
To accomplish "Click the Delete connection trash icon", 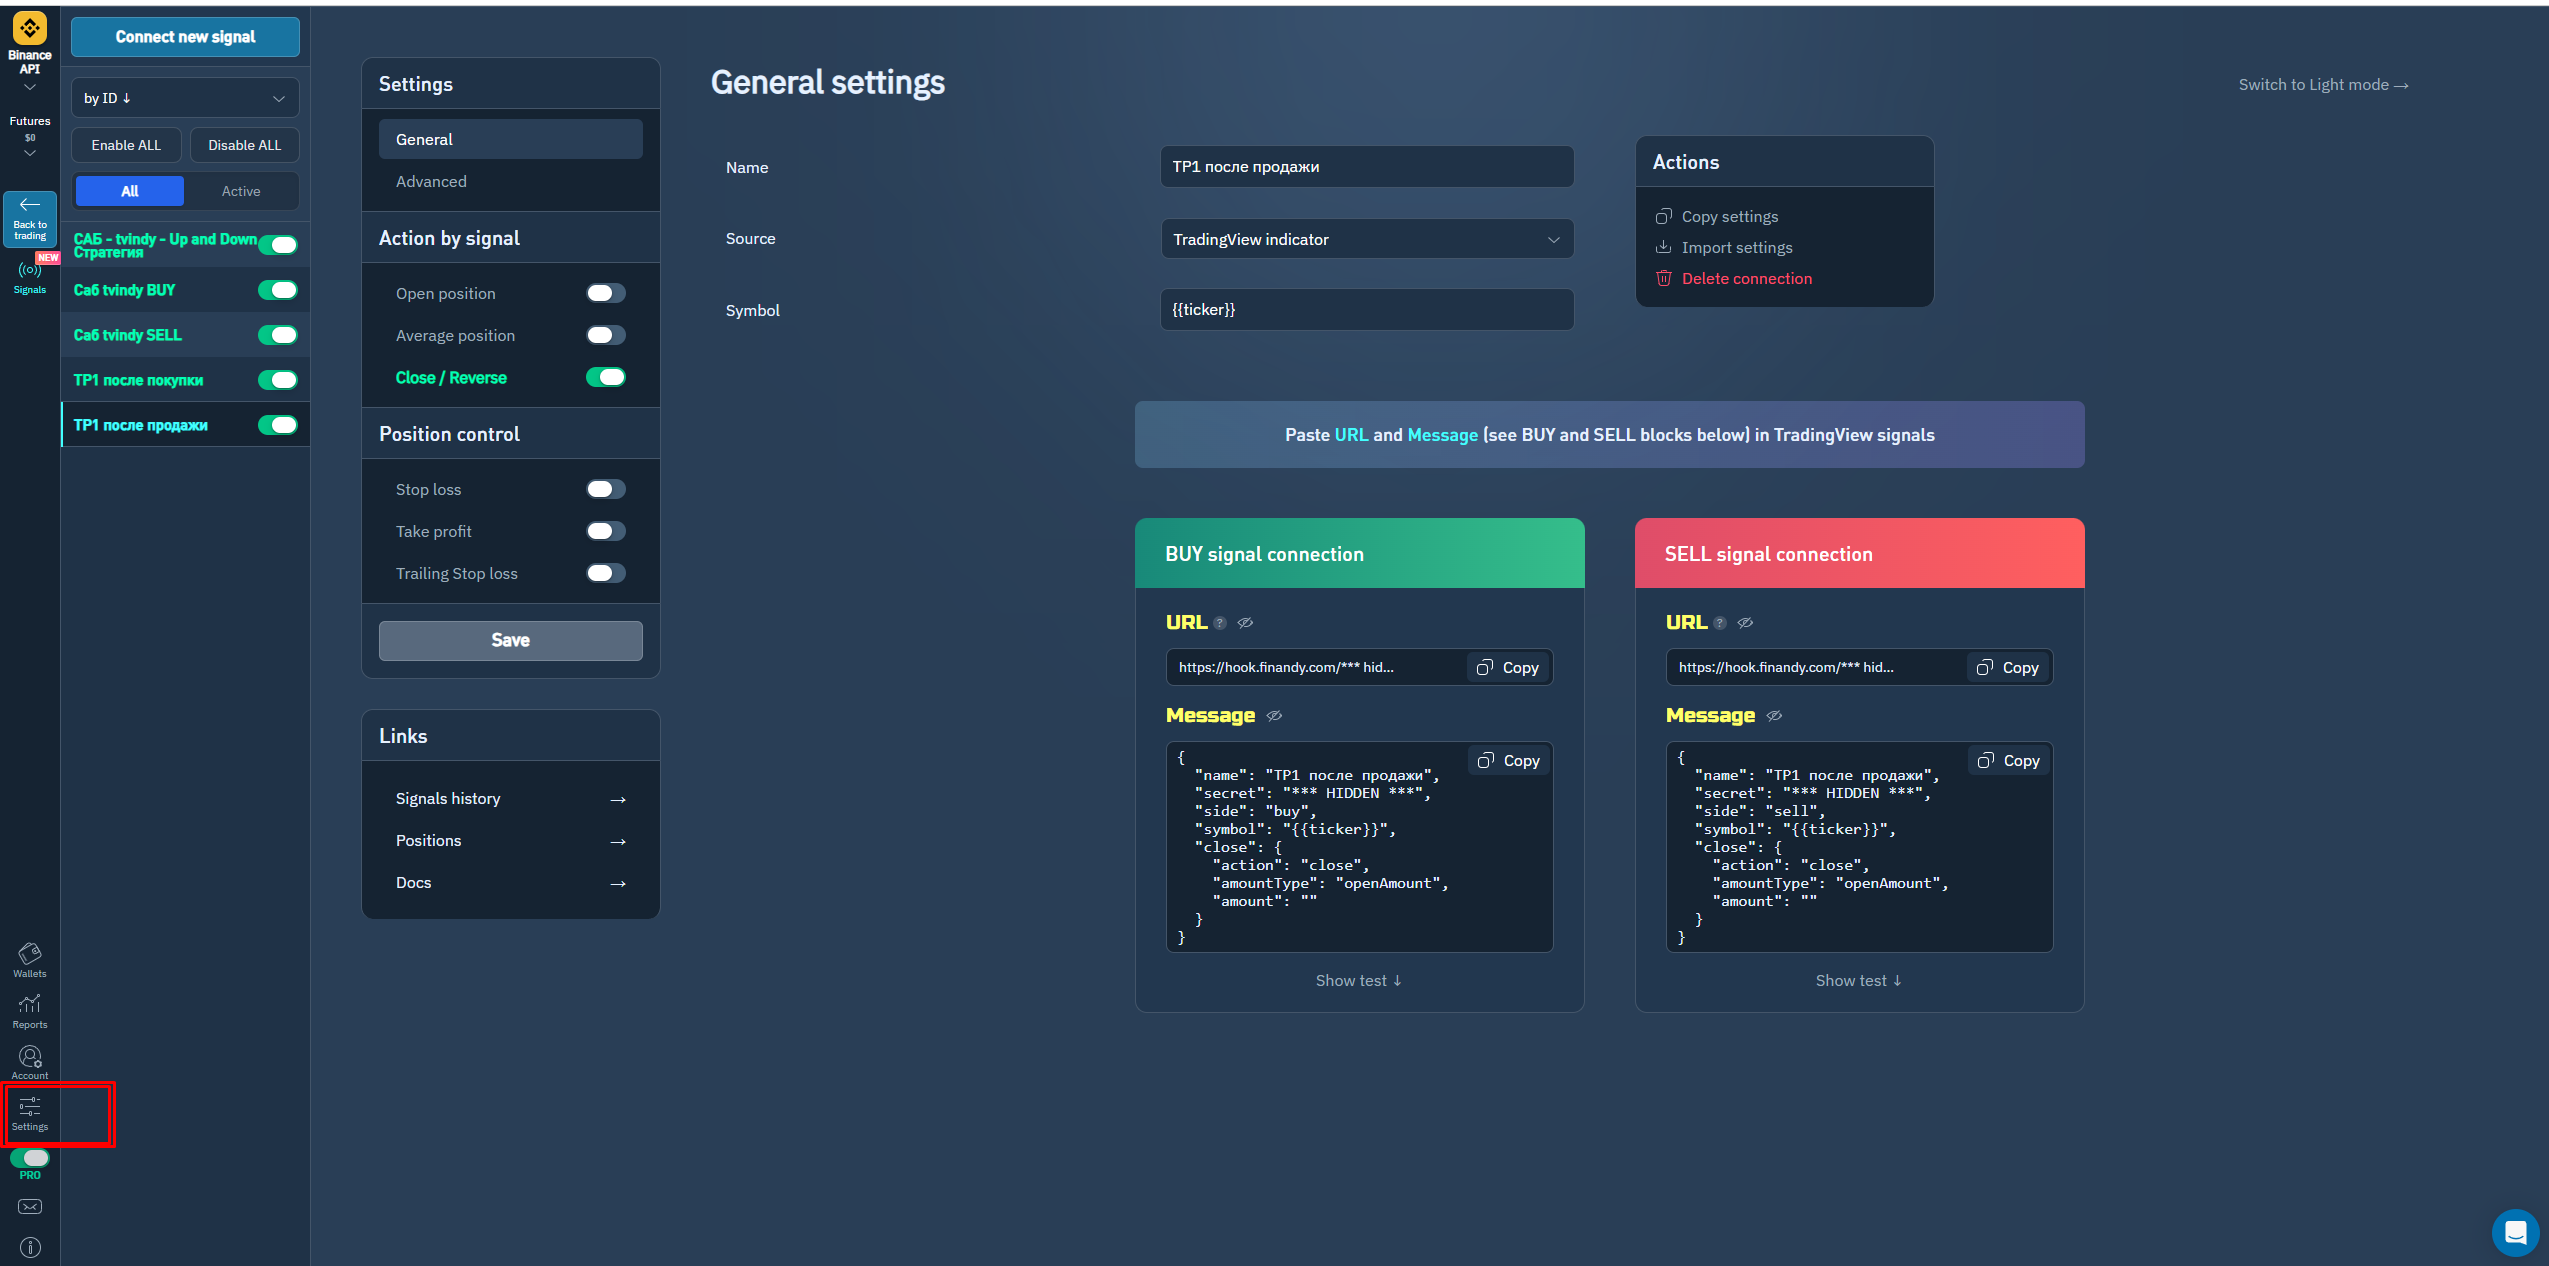I will (1663, 278).
